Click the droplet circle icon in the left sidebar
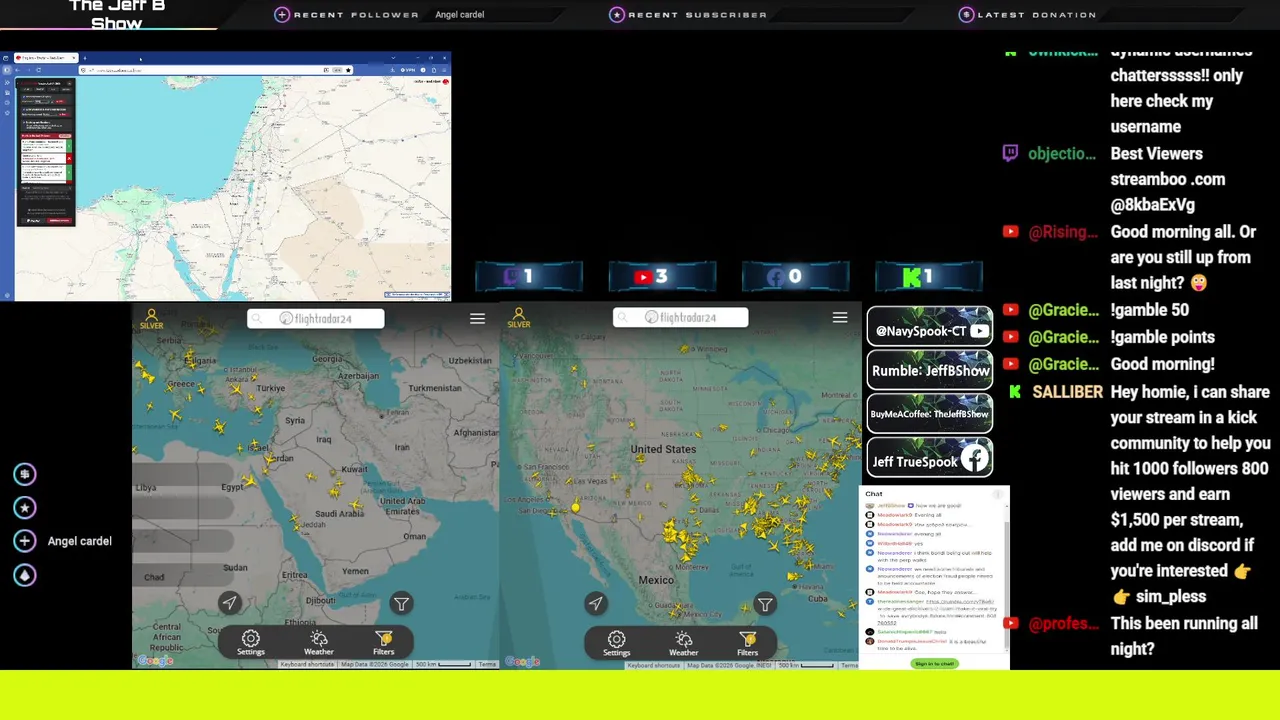Screen dimensions: 1280x720 25,575
